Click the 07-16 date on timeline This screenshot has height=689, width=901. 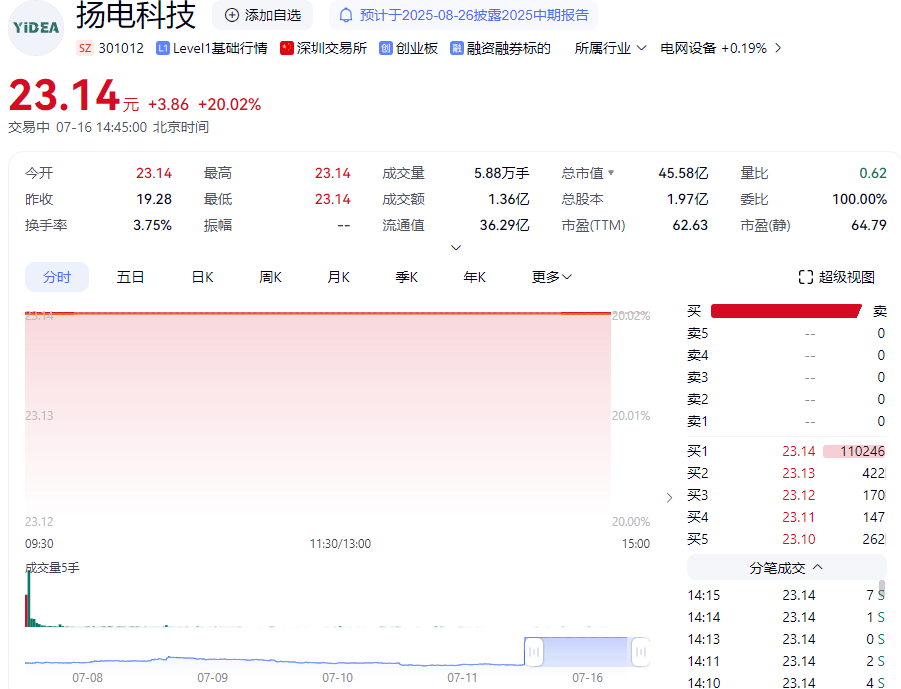point(587,678)
